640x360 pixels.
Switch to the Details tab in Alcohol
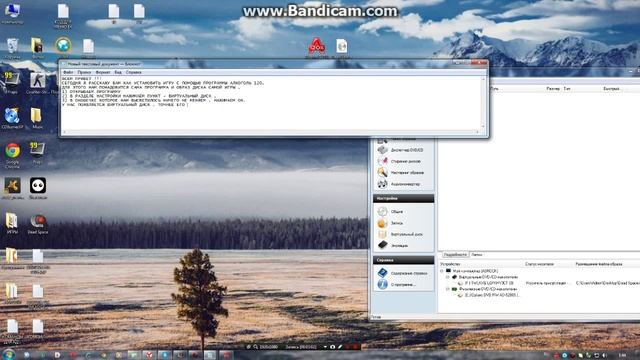455,255
